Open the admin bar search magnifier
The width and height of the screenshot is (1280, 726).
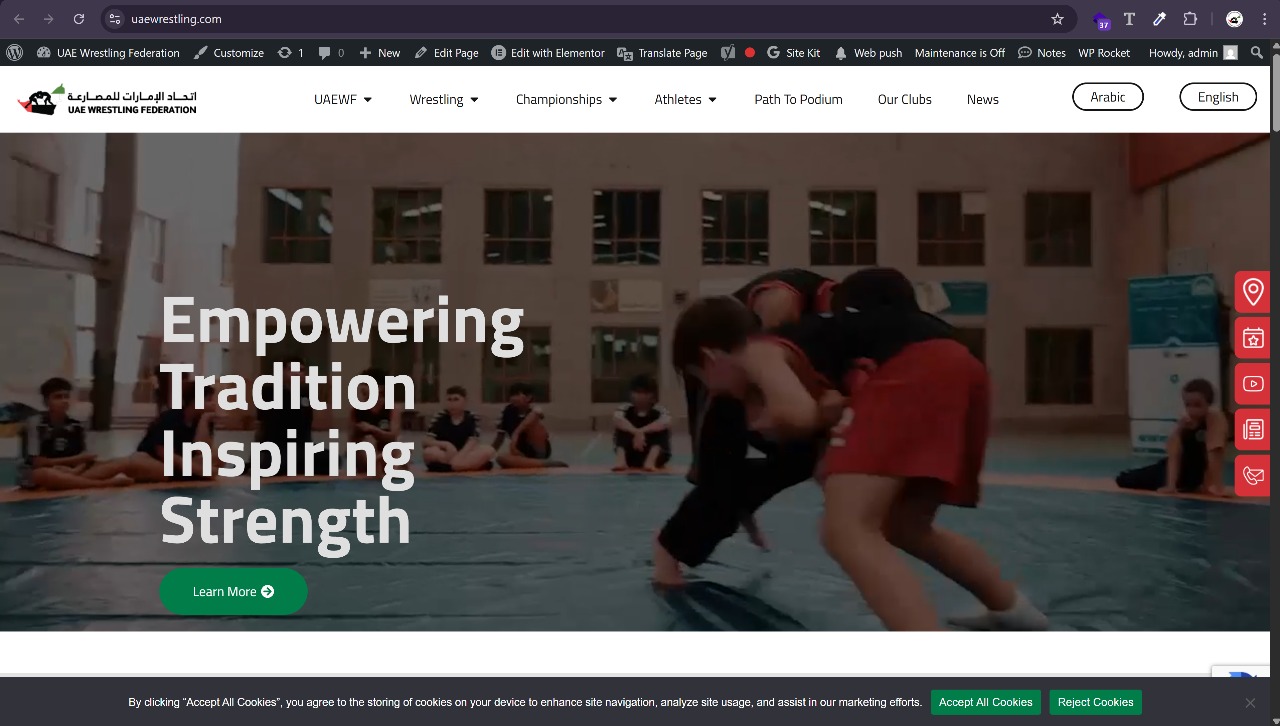[x=1257, y=53]
